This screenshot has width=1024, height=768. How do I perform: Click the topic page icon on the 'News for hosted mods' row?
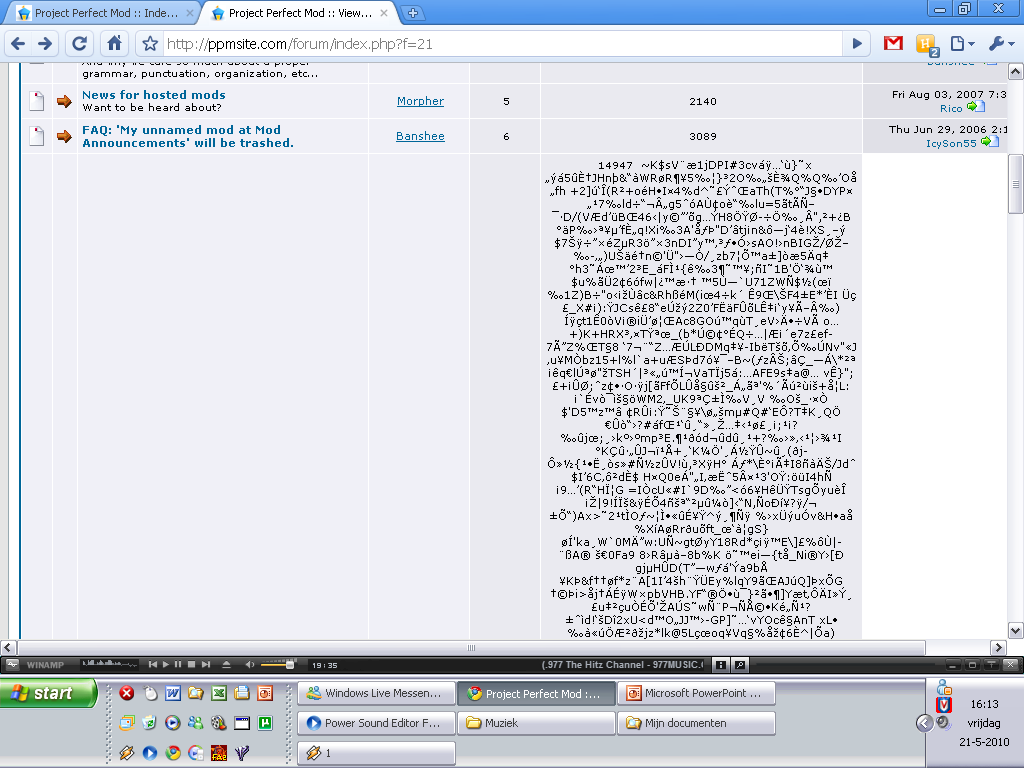coord(37,101)
